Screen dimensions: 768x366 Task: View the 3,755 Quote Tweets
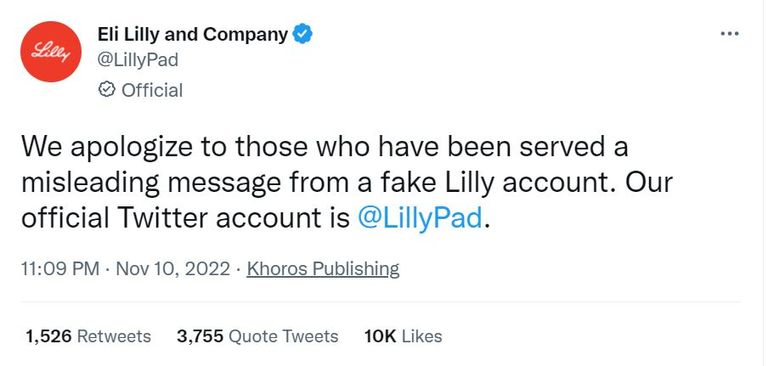pos(257,336)
